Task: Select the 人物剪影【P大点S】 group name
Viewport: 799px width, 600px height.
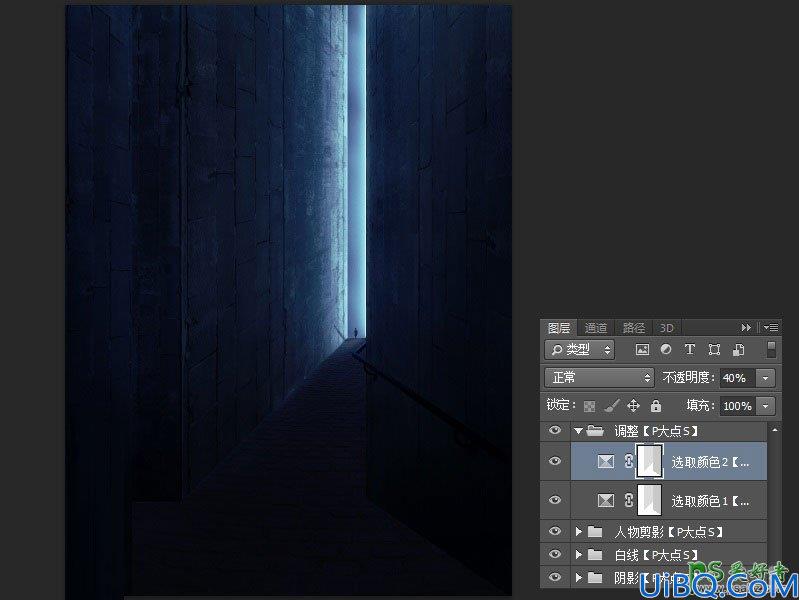Action: coord(669,532)
